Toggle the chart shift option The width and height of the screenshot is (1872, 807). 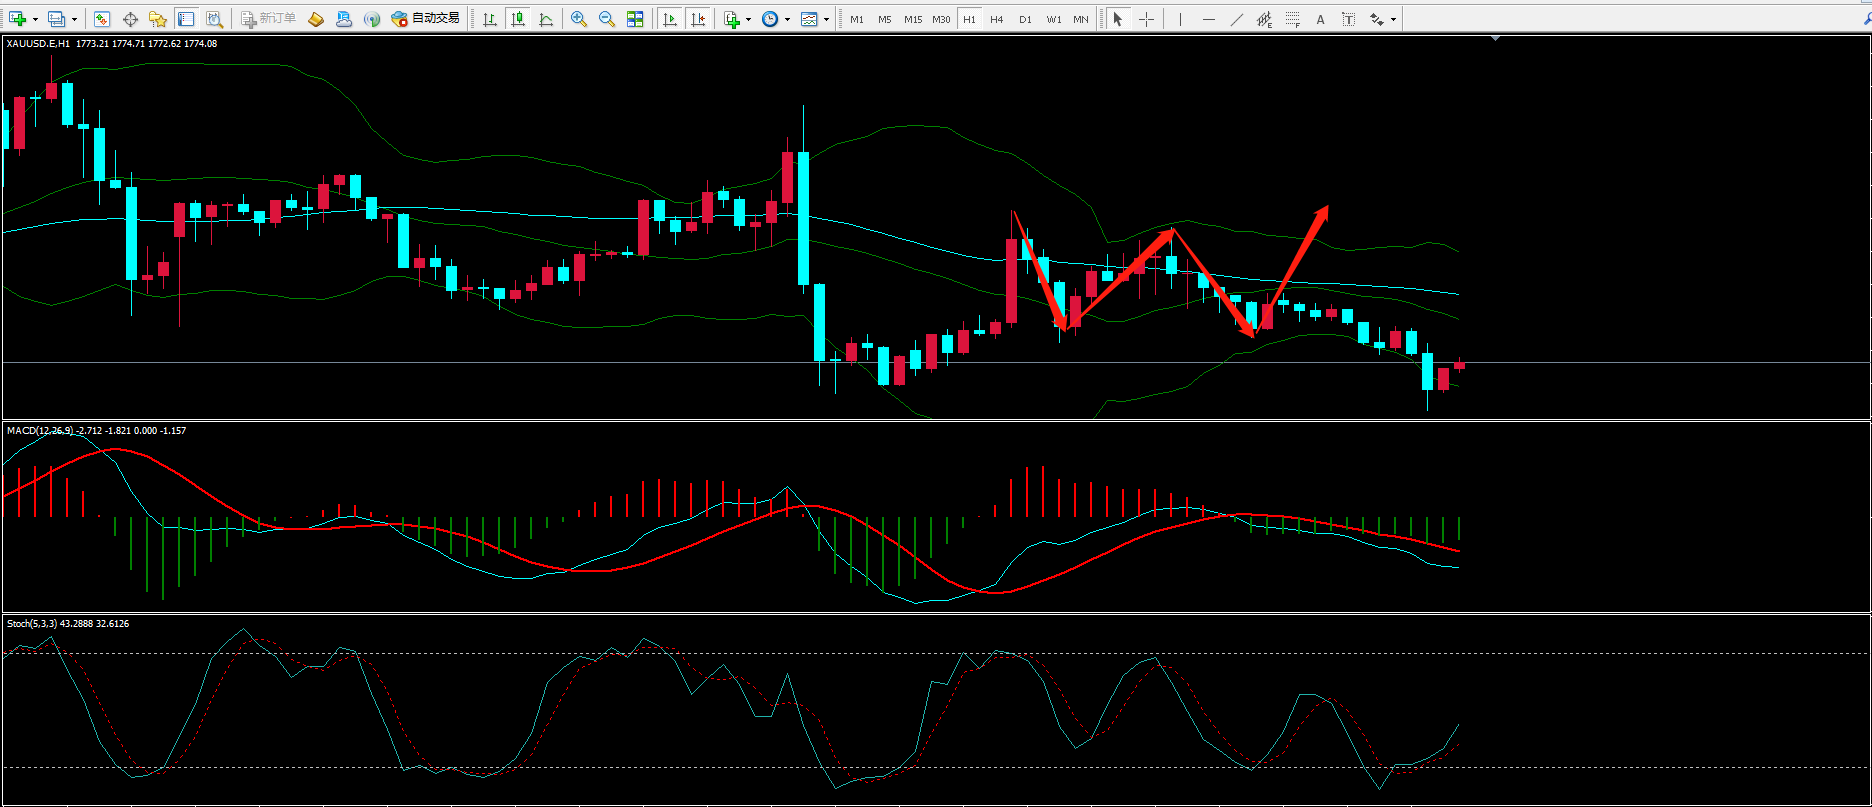(698, 19)
